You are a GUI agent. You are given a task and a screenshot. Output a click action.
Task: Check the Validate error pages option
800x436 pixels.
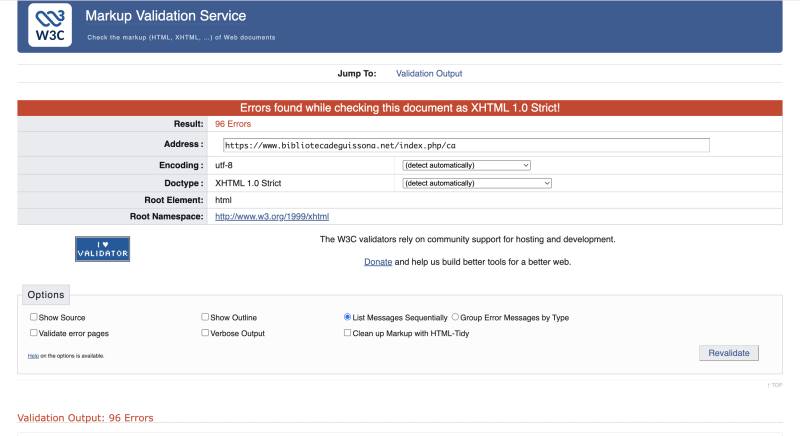pyautogui.click(x=34, y=333)
